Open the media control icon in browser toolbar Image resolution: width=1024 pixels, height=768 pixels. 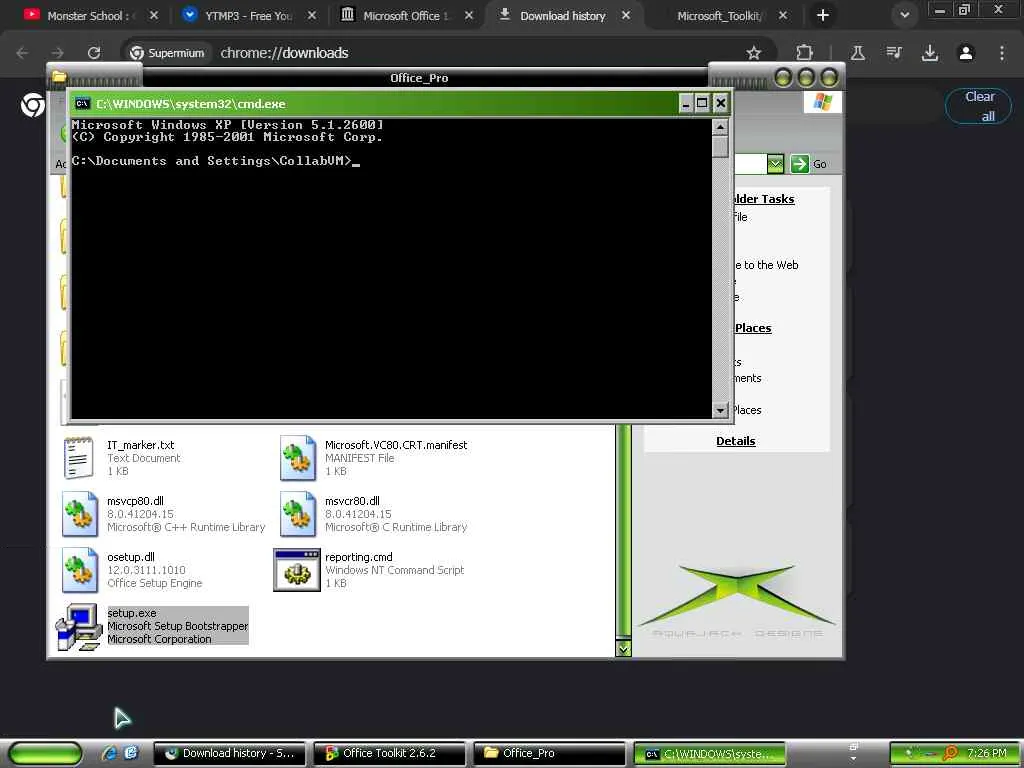894,53
